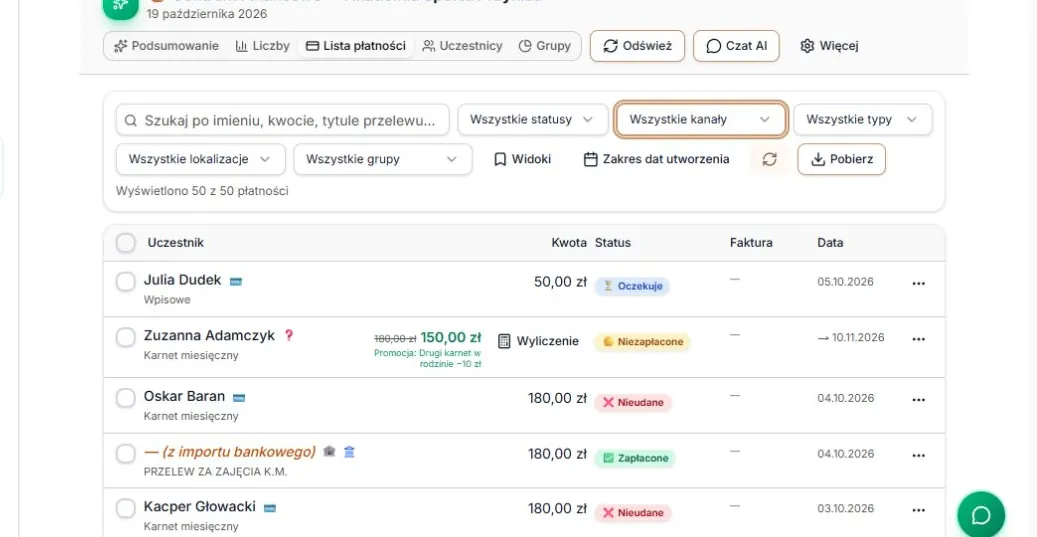Screen dimensions: 1037x537
Task: Open row menu for bank import payment
Action: (x=919, y=456)
